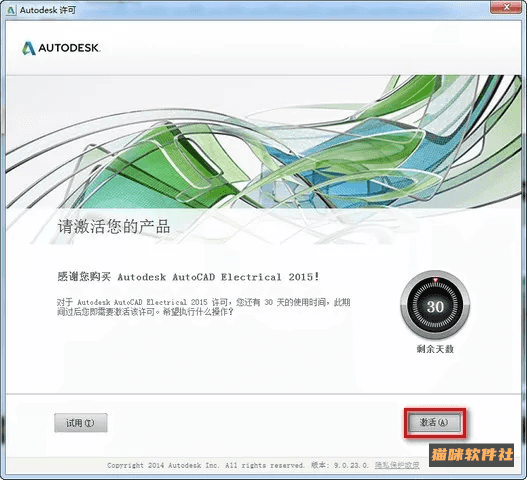Click the Copyright 2014 Autodesk Inc. footer text
The width and height of the screenshot is (527, 480).
tap(206, 466)
